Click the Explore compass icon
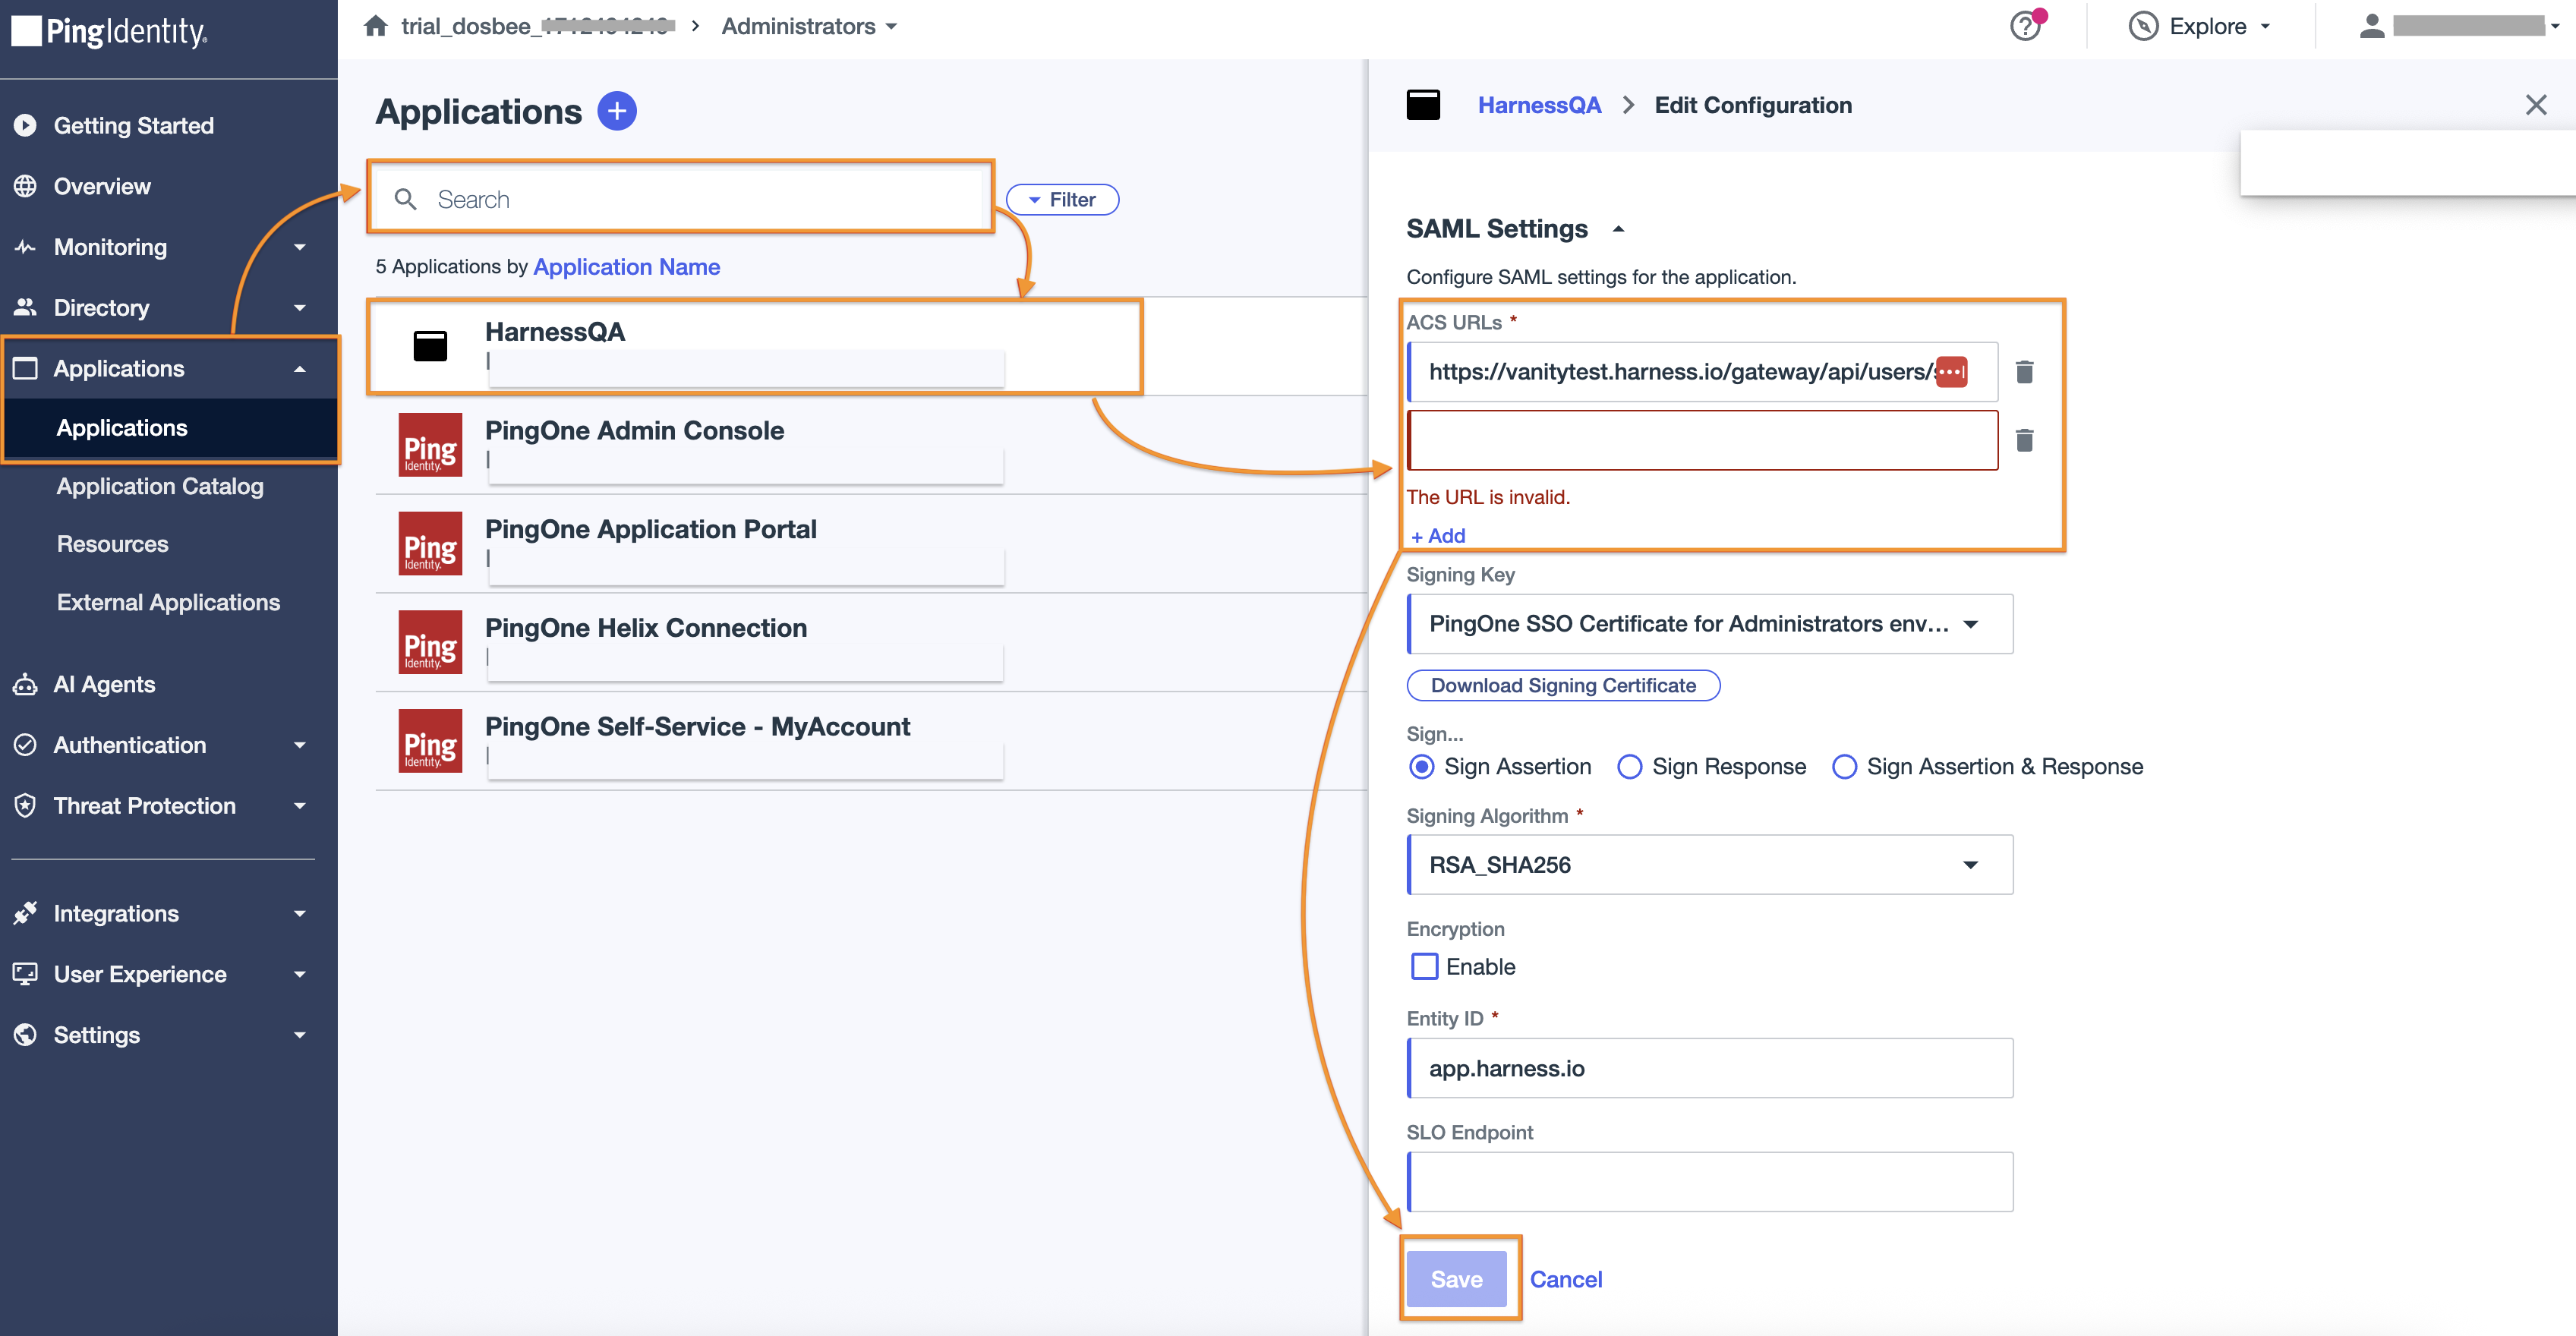 [x=2143, y=26]
